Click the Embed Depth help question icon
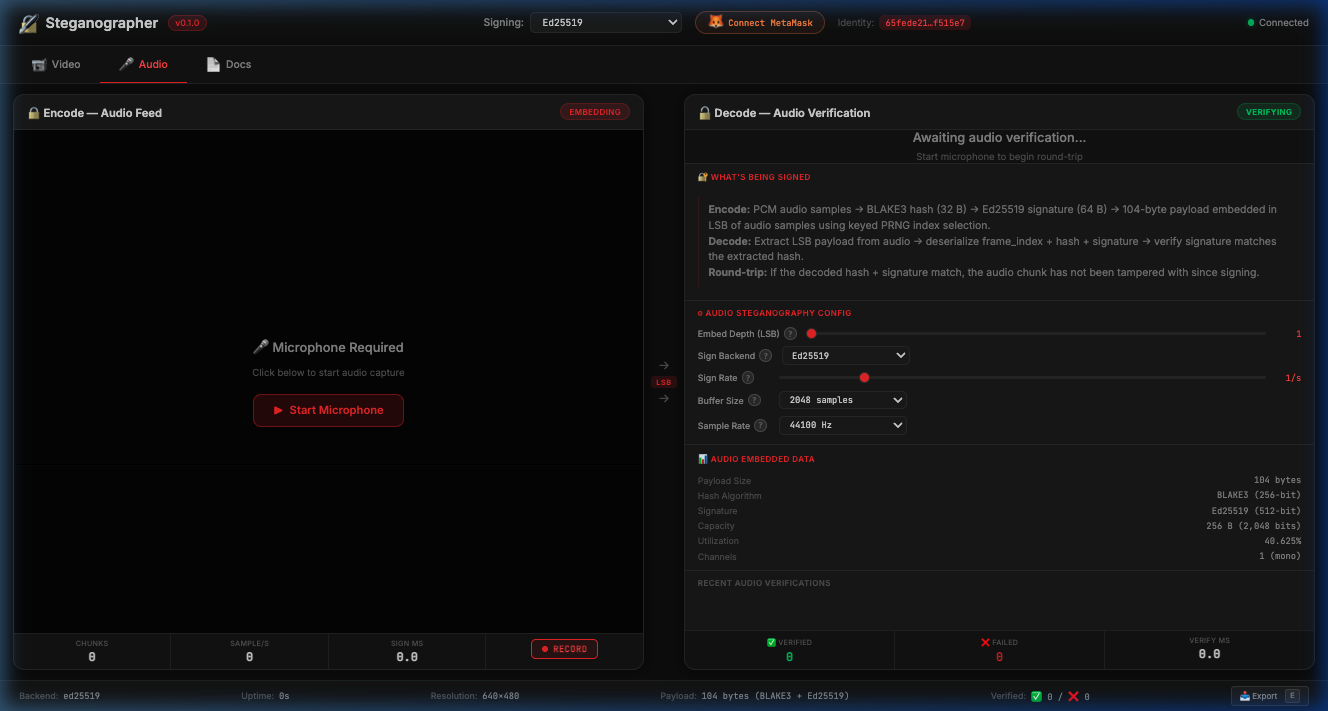 click(791, 334)
